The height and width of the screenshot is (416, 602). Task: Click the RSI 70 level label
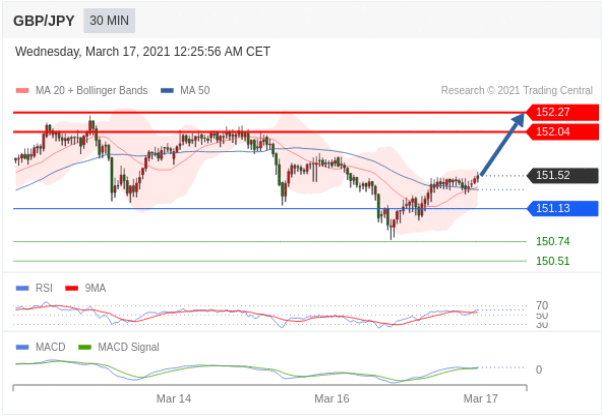pos(542,305)
